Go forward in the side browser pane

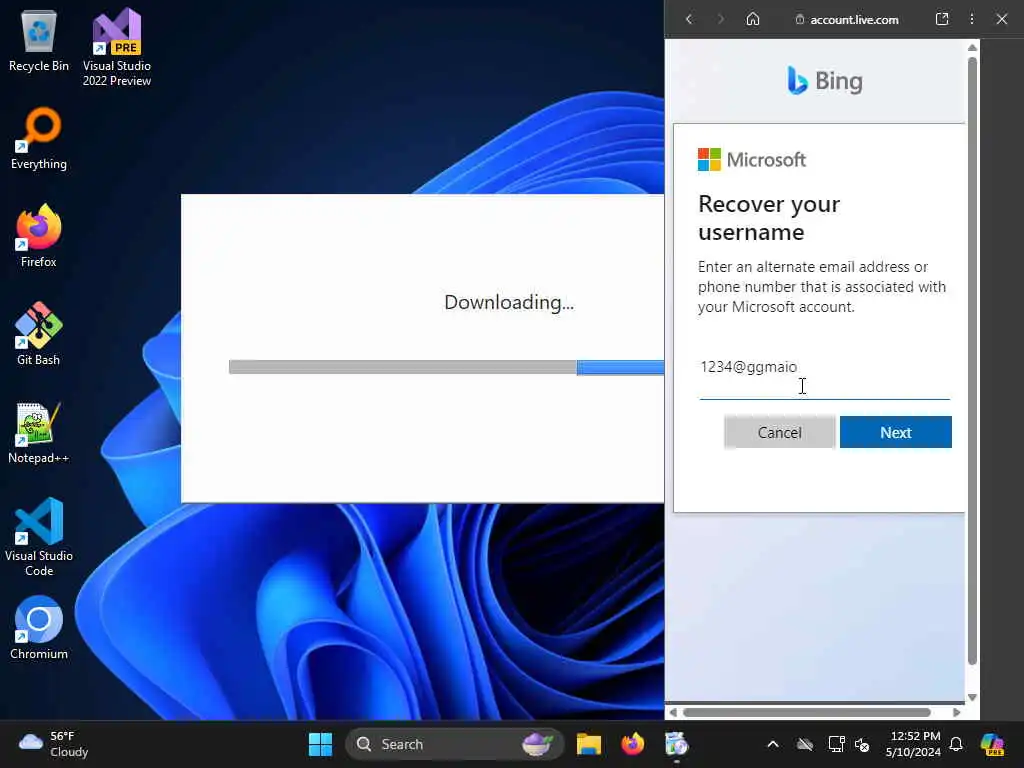(x=720, y=20)
